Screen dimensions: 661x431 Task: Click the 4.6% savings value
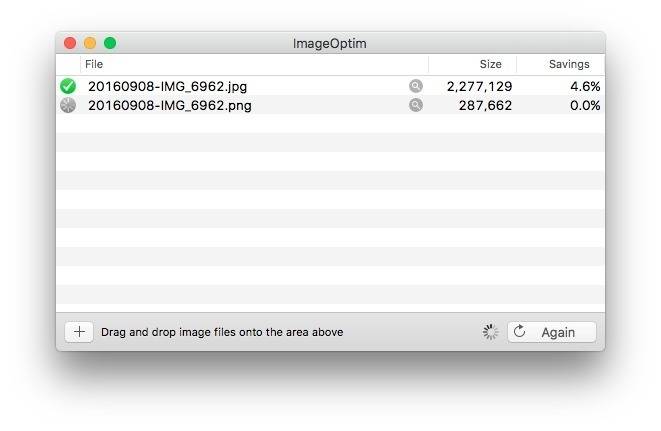click(585, 86)
